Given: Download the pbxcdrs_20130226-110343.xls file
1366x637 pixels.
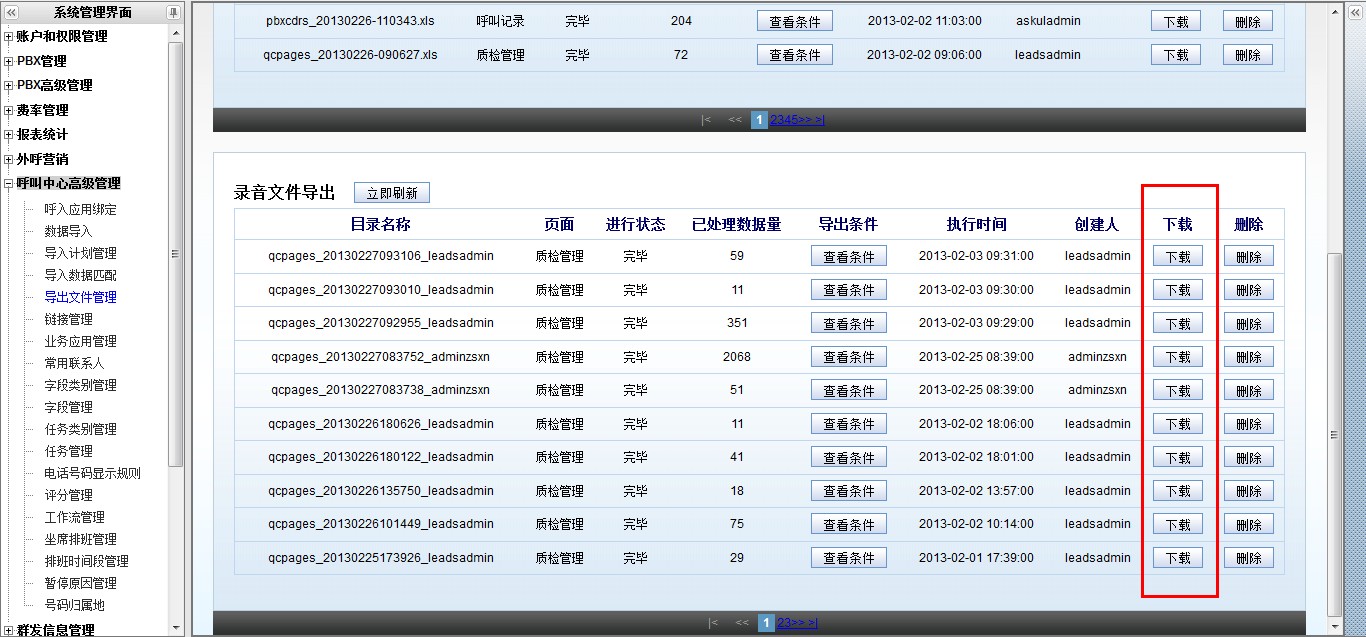Looking at the screenshot, I should click(1176, 21).
